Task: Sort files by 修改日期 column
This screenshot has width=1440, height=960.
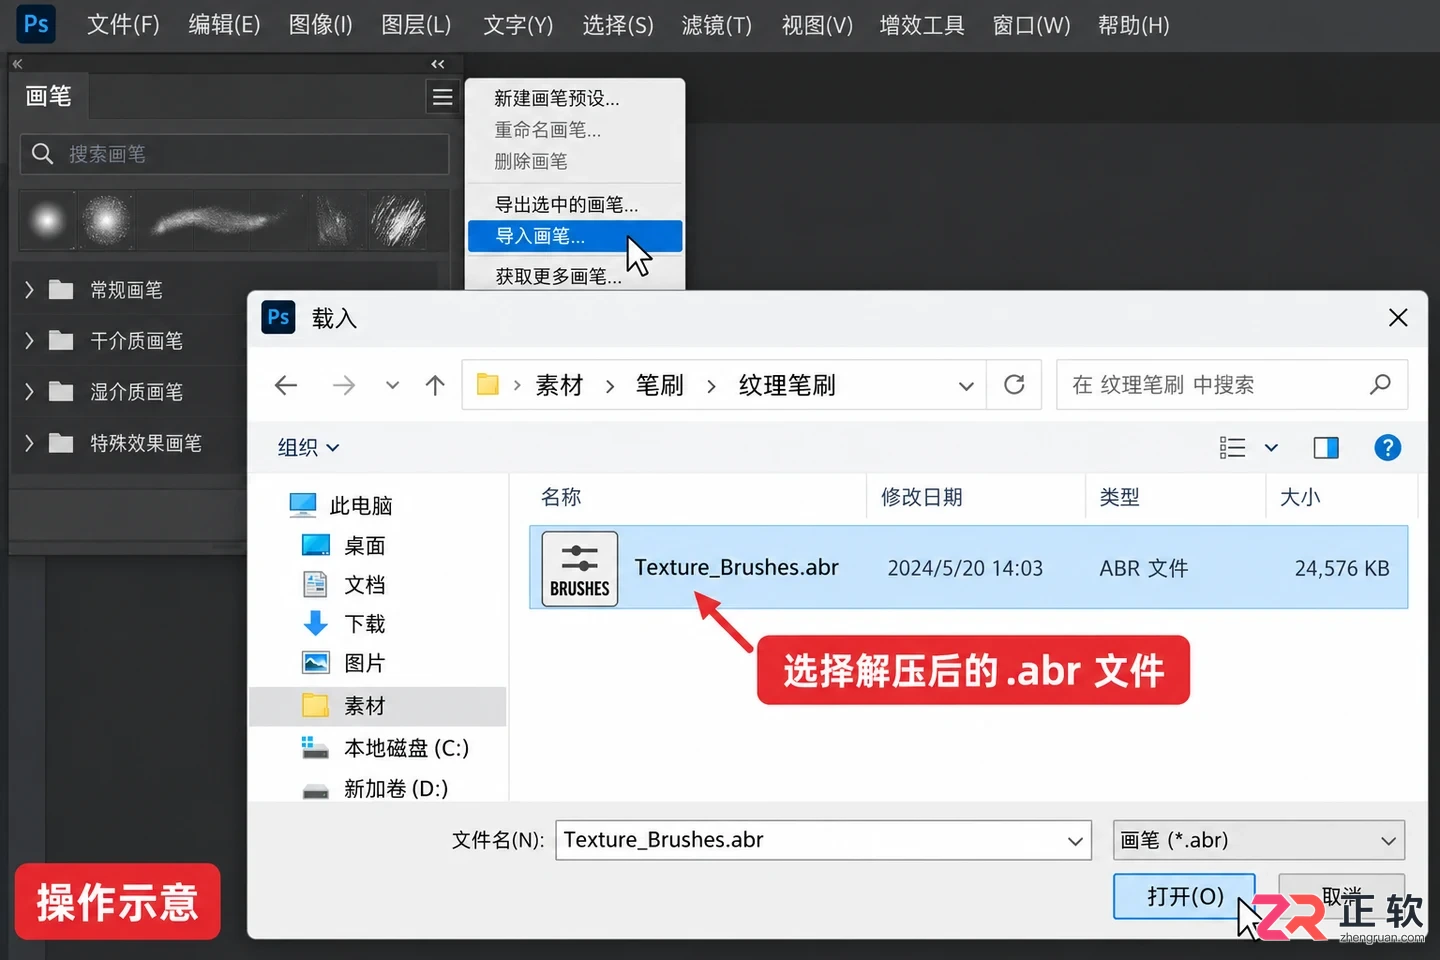Action: tap(921, 497)
